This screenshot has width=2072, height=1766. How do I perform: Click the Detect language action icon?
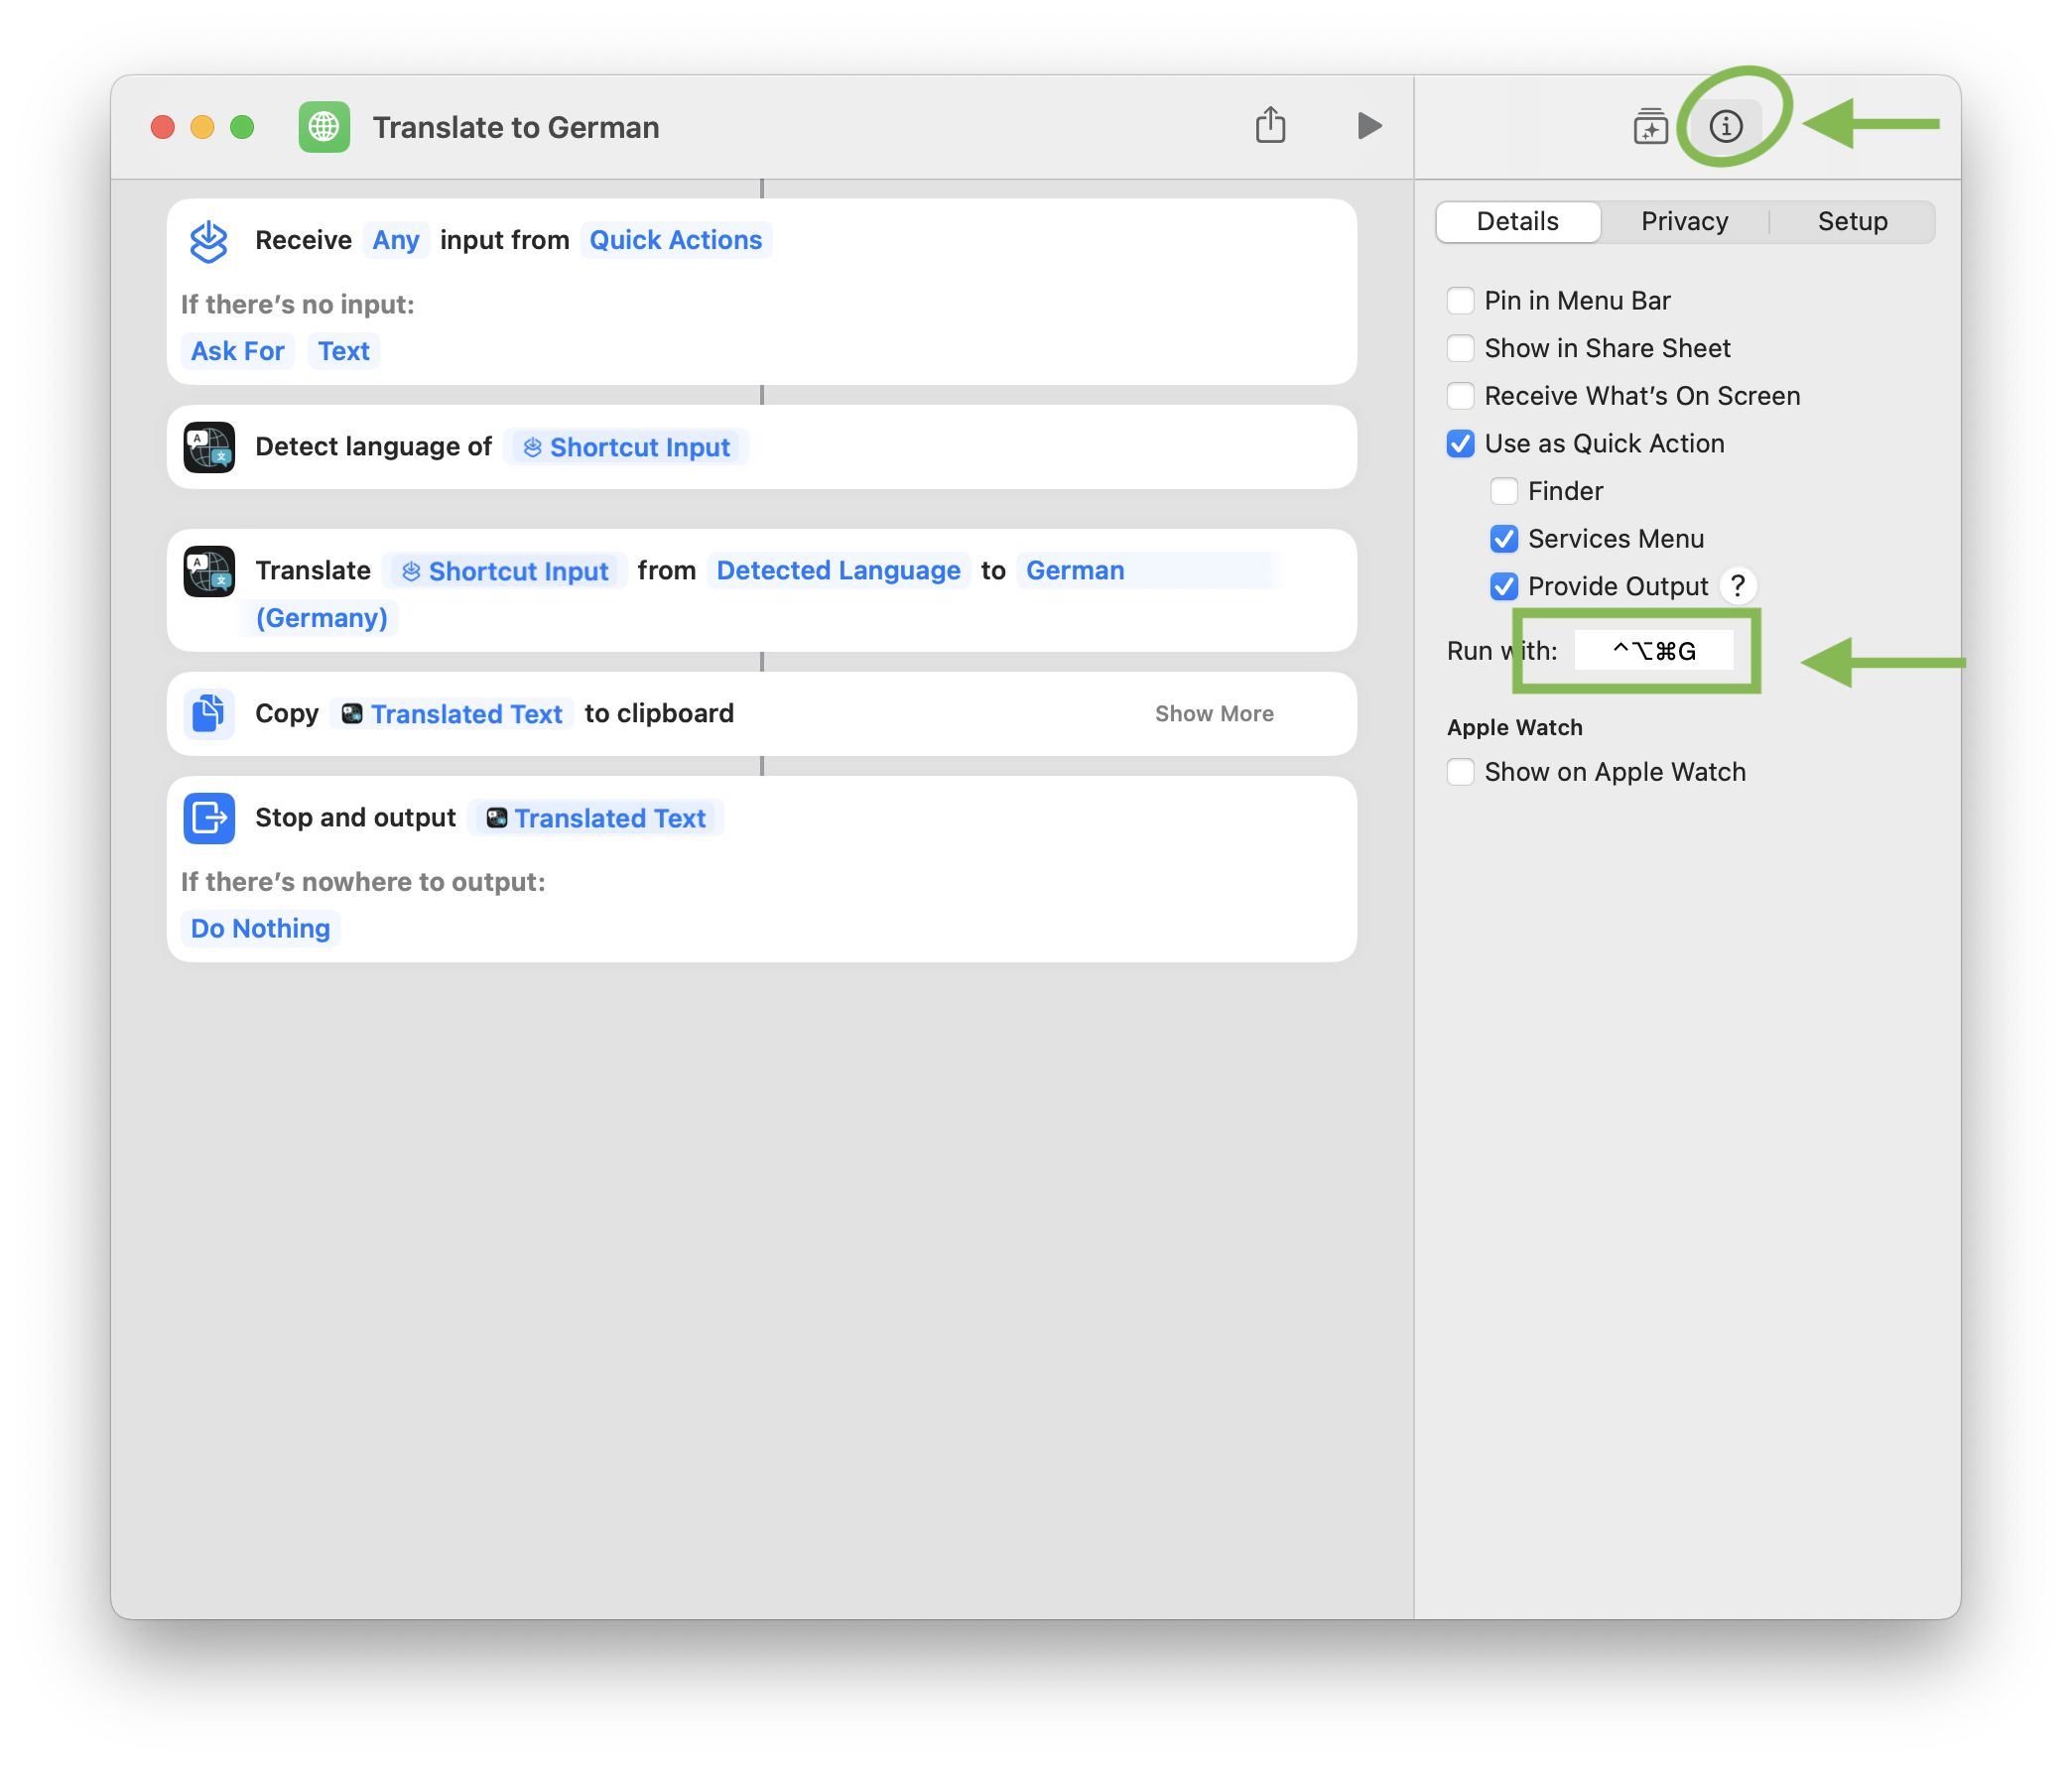(209, 447)
